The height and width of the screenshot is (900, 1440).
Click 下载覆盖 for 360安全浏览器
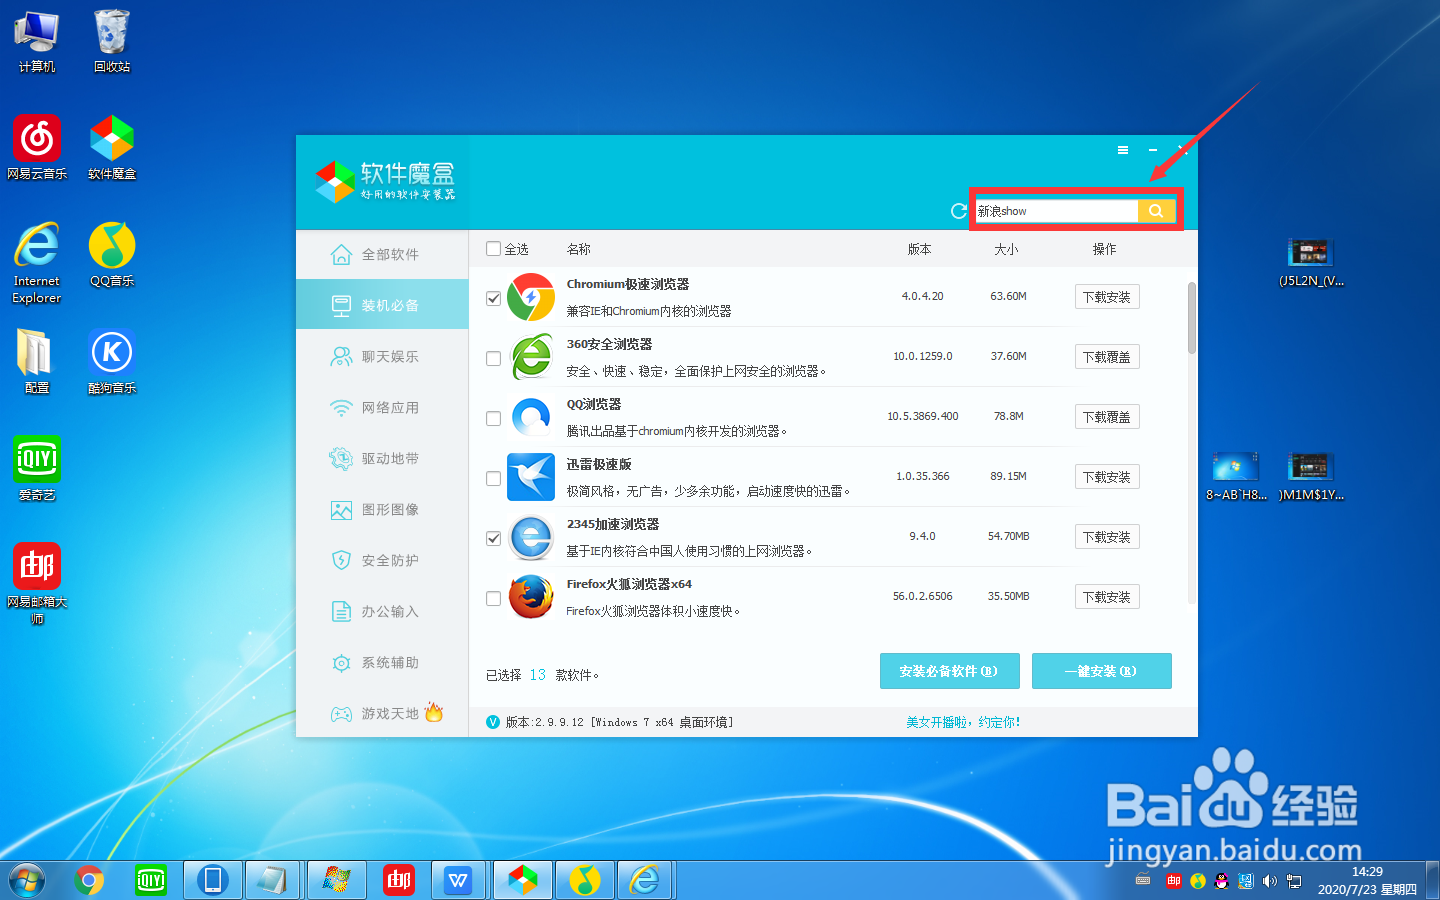(1107, 357)
